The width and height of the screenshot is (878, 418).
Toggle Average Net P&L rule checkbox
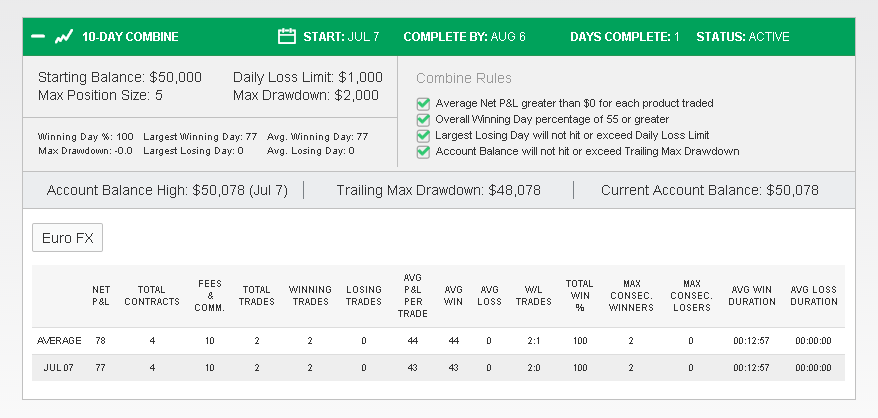click(423, 104)
